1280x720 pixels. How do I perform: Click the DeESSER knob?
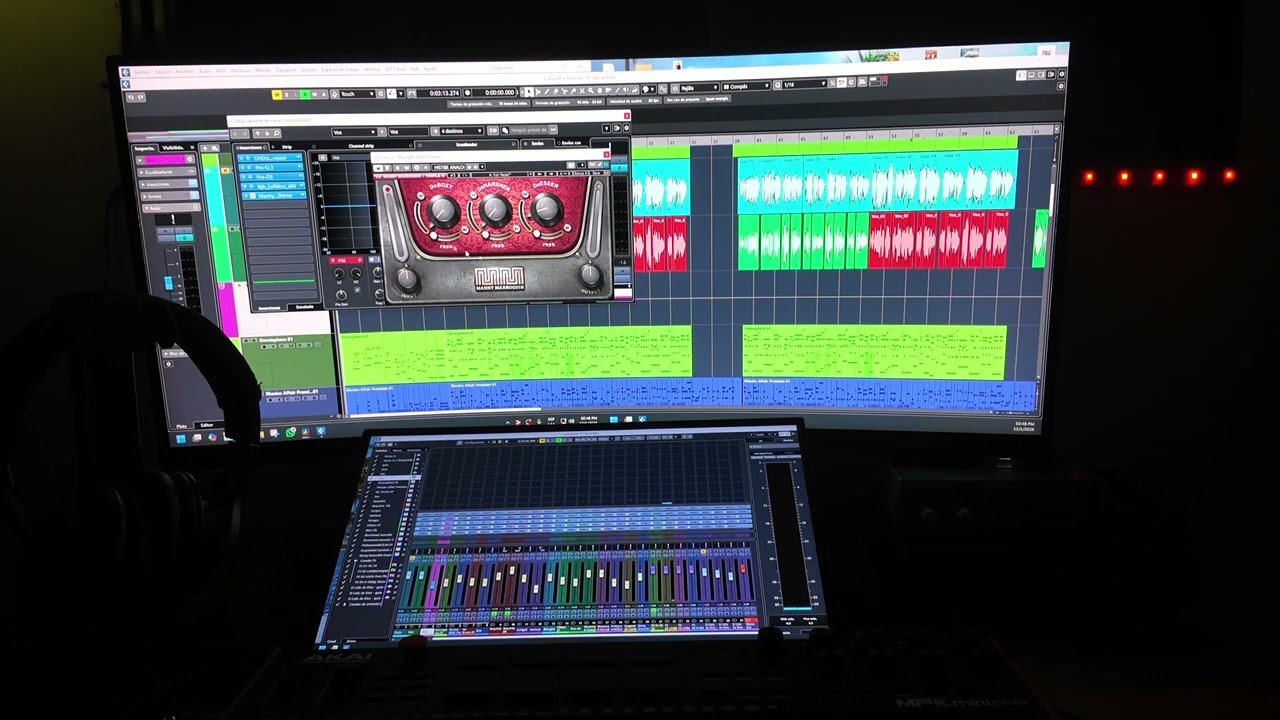547,209
